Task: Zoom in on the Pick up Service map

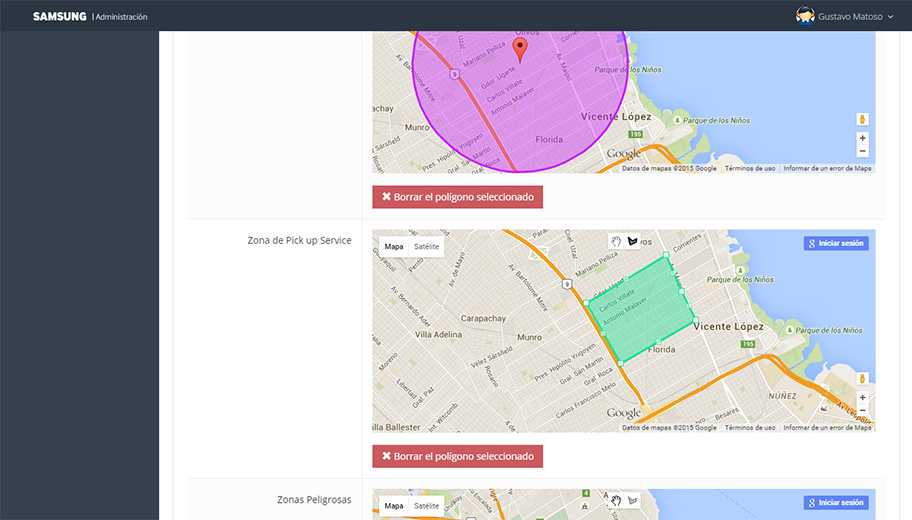Action: coord(863,397)
